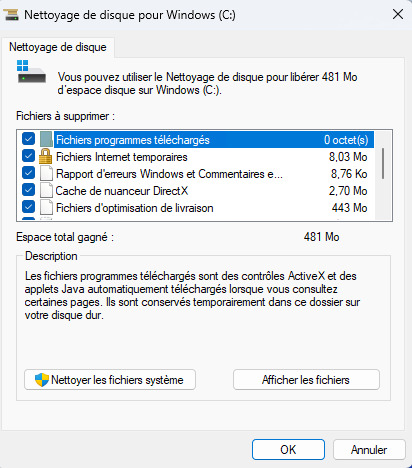Uncheck the Fichiers programmes téléchargés checkbox
412x468 pixels.
tap(28, 139)
